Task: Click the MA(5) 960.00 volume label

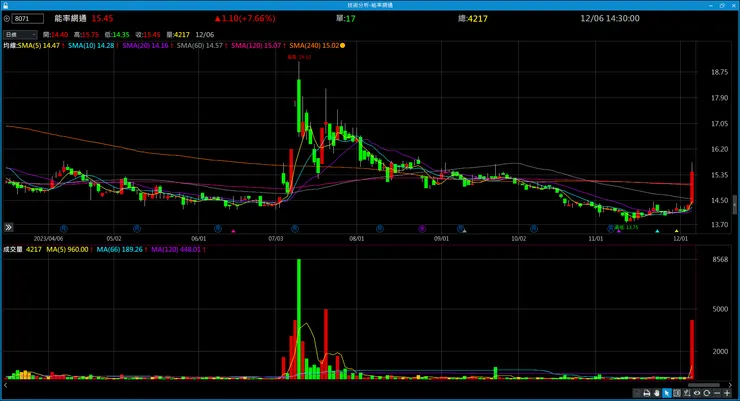Action: point(67,250)
